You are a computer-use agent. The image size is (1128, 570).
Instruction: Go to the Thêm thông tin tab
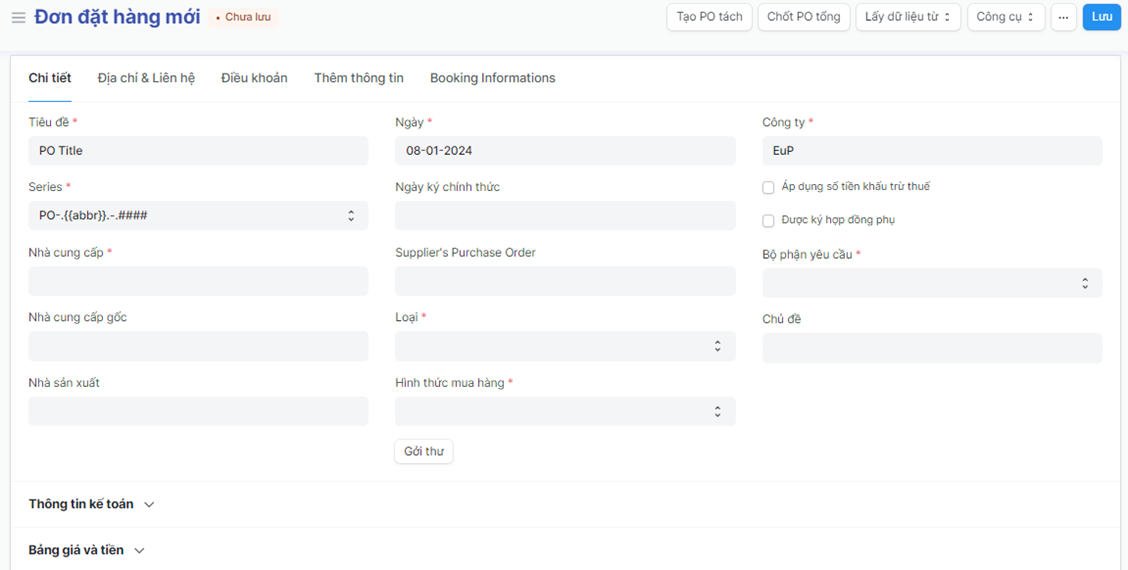coord(358,78)
